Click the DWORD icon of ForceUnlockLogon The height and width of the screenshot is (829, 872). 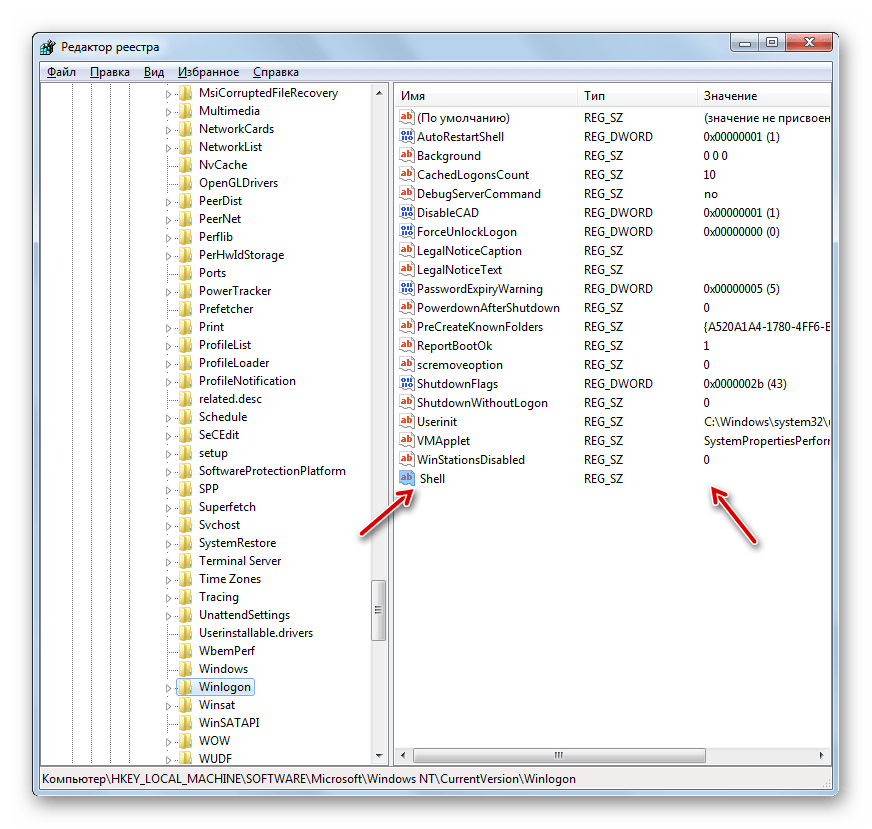pos(407,231)
